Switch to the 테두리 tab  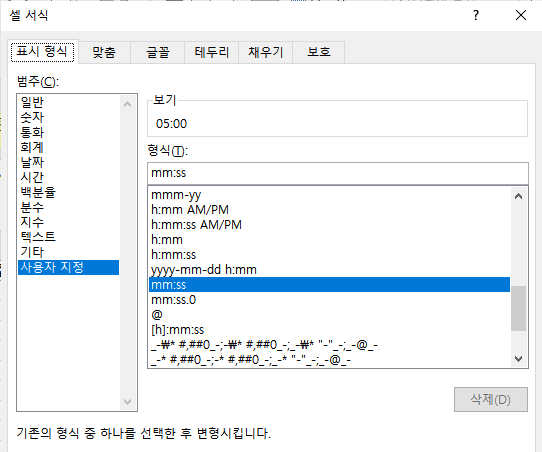pos(212,52)
